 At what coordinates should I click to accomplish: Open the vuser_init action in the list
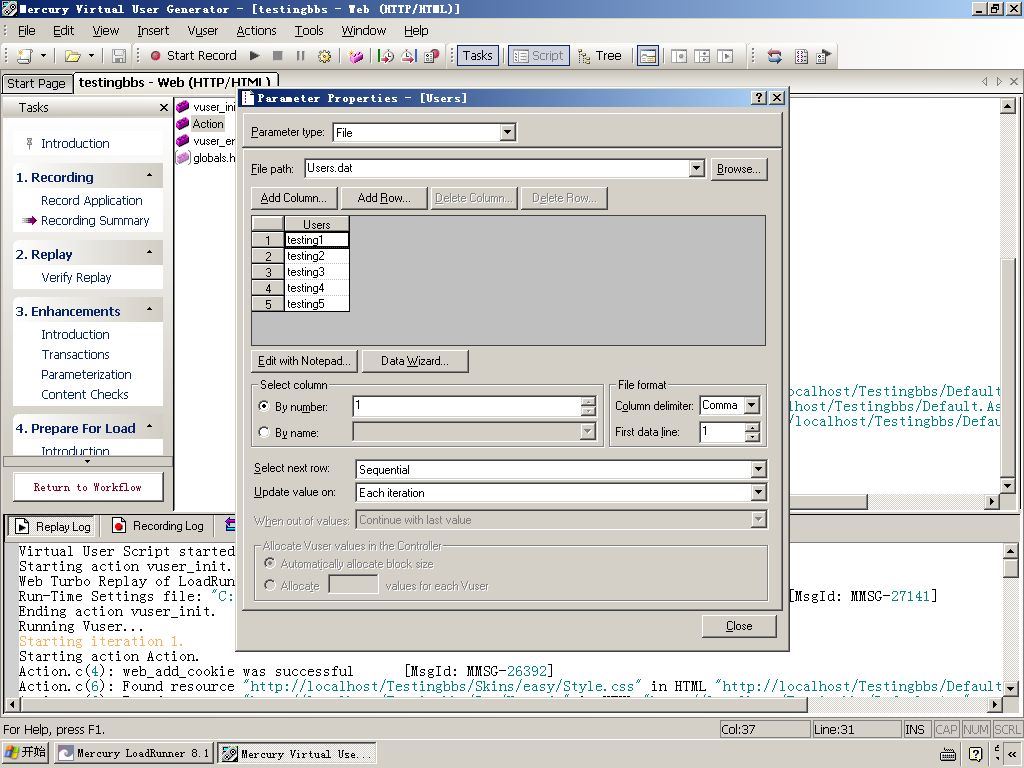pos(205,106)
